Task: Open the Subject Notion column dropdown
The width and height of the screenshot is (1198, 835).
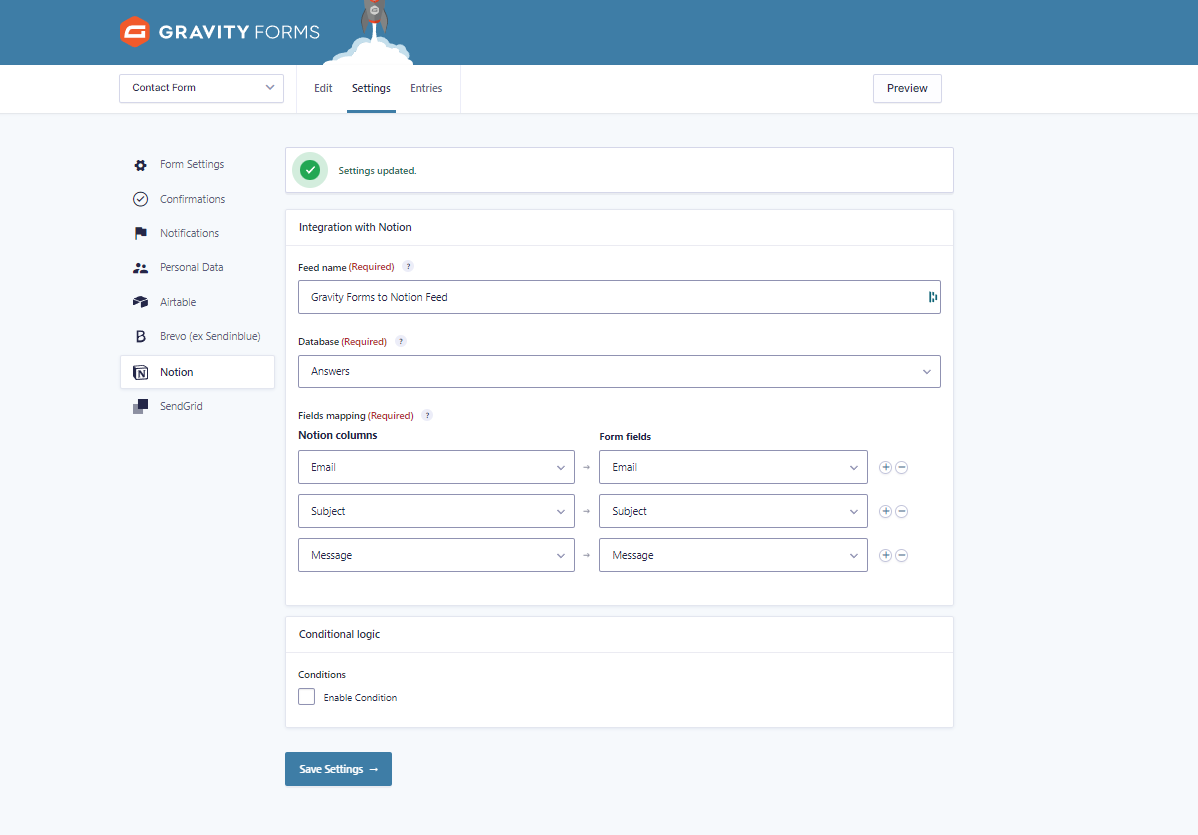Action: [436, 511]
